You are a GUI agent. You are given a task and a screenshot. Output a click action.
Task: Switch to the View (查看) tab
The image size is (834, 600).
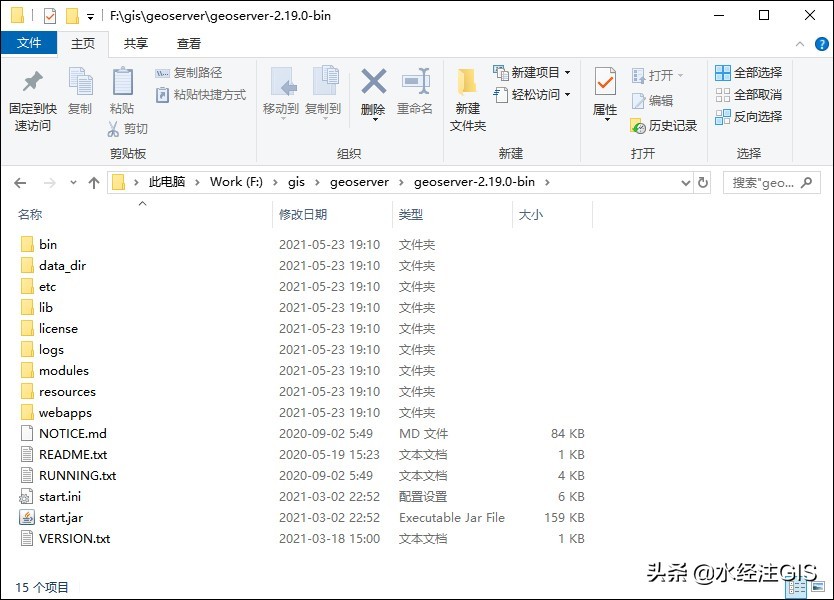point(189,44)
